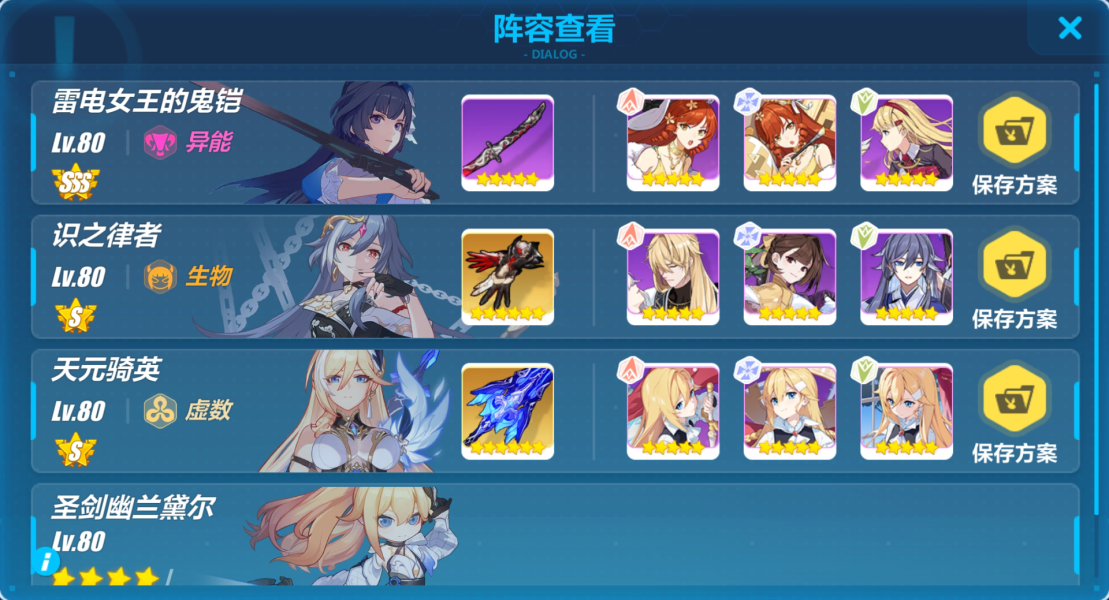Select the red gauntlet weapon icon
This screenshot has width=1109, height=600.
507,277
